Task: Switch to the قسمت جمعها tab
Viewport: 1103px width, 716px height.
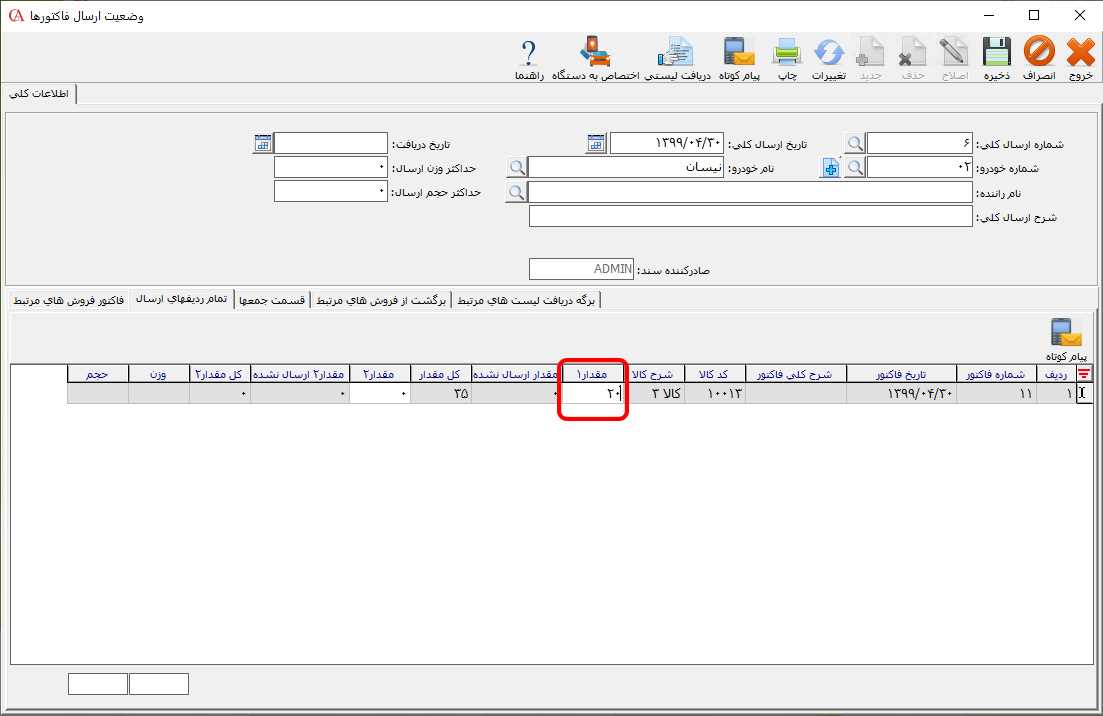Action: [271, 299]
